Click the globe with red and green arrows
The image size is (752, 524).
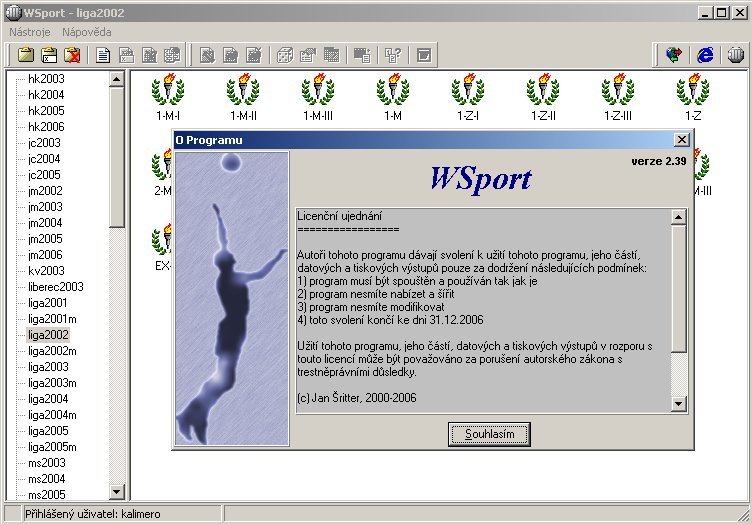point(674,55)
